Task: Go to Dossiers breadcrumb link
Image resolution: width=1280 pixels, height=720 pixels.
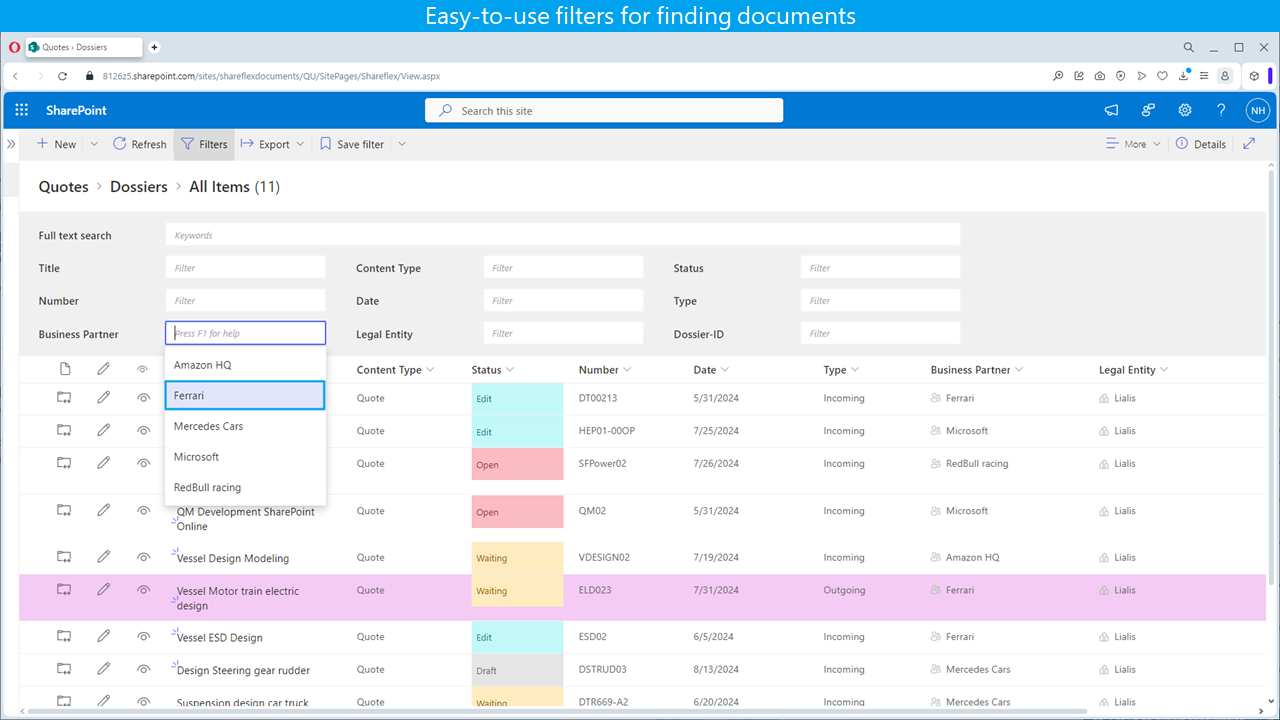Action: click(139, 187)
